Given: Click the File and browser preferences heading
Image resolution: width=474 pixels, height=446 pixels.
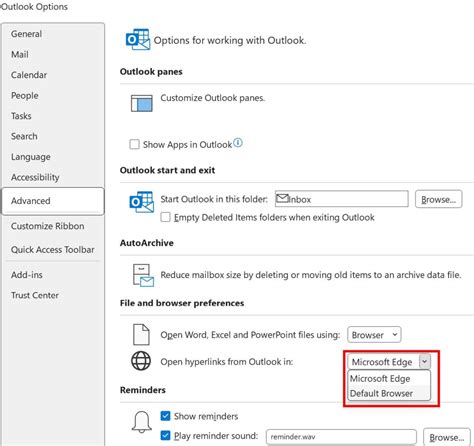Looking at the screenshot, I should [x=182, y=303].
